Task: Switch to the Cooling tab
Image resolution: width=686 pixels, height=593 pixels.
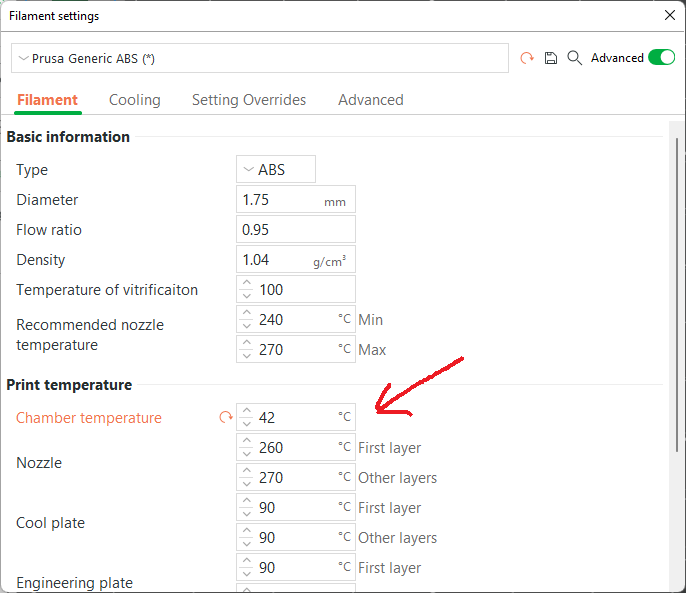Action: (134, 100)
